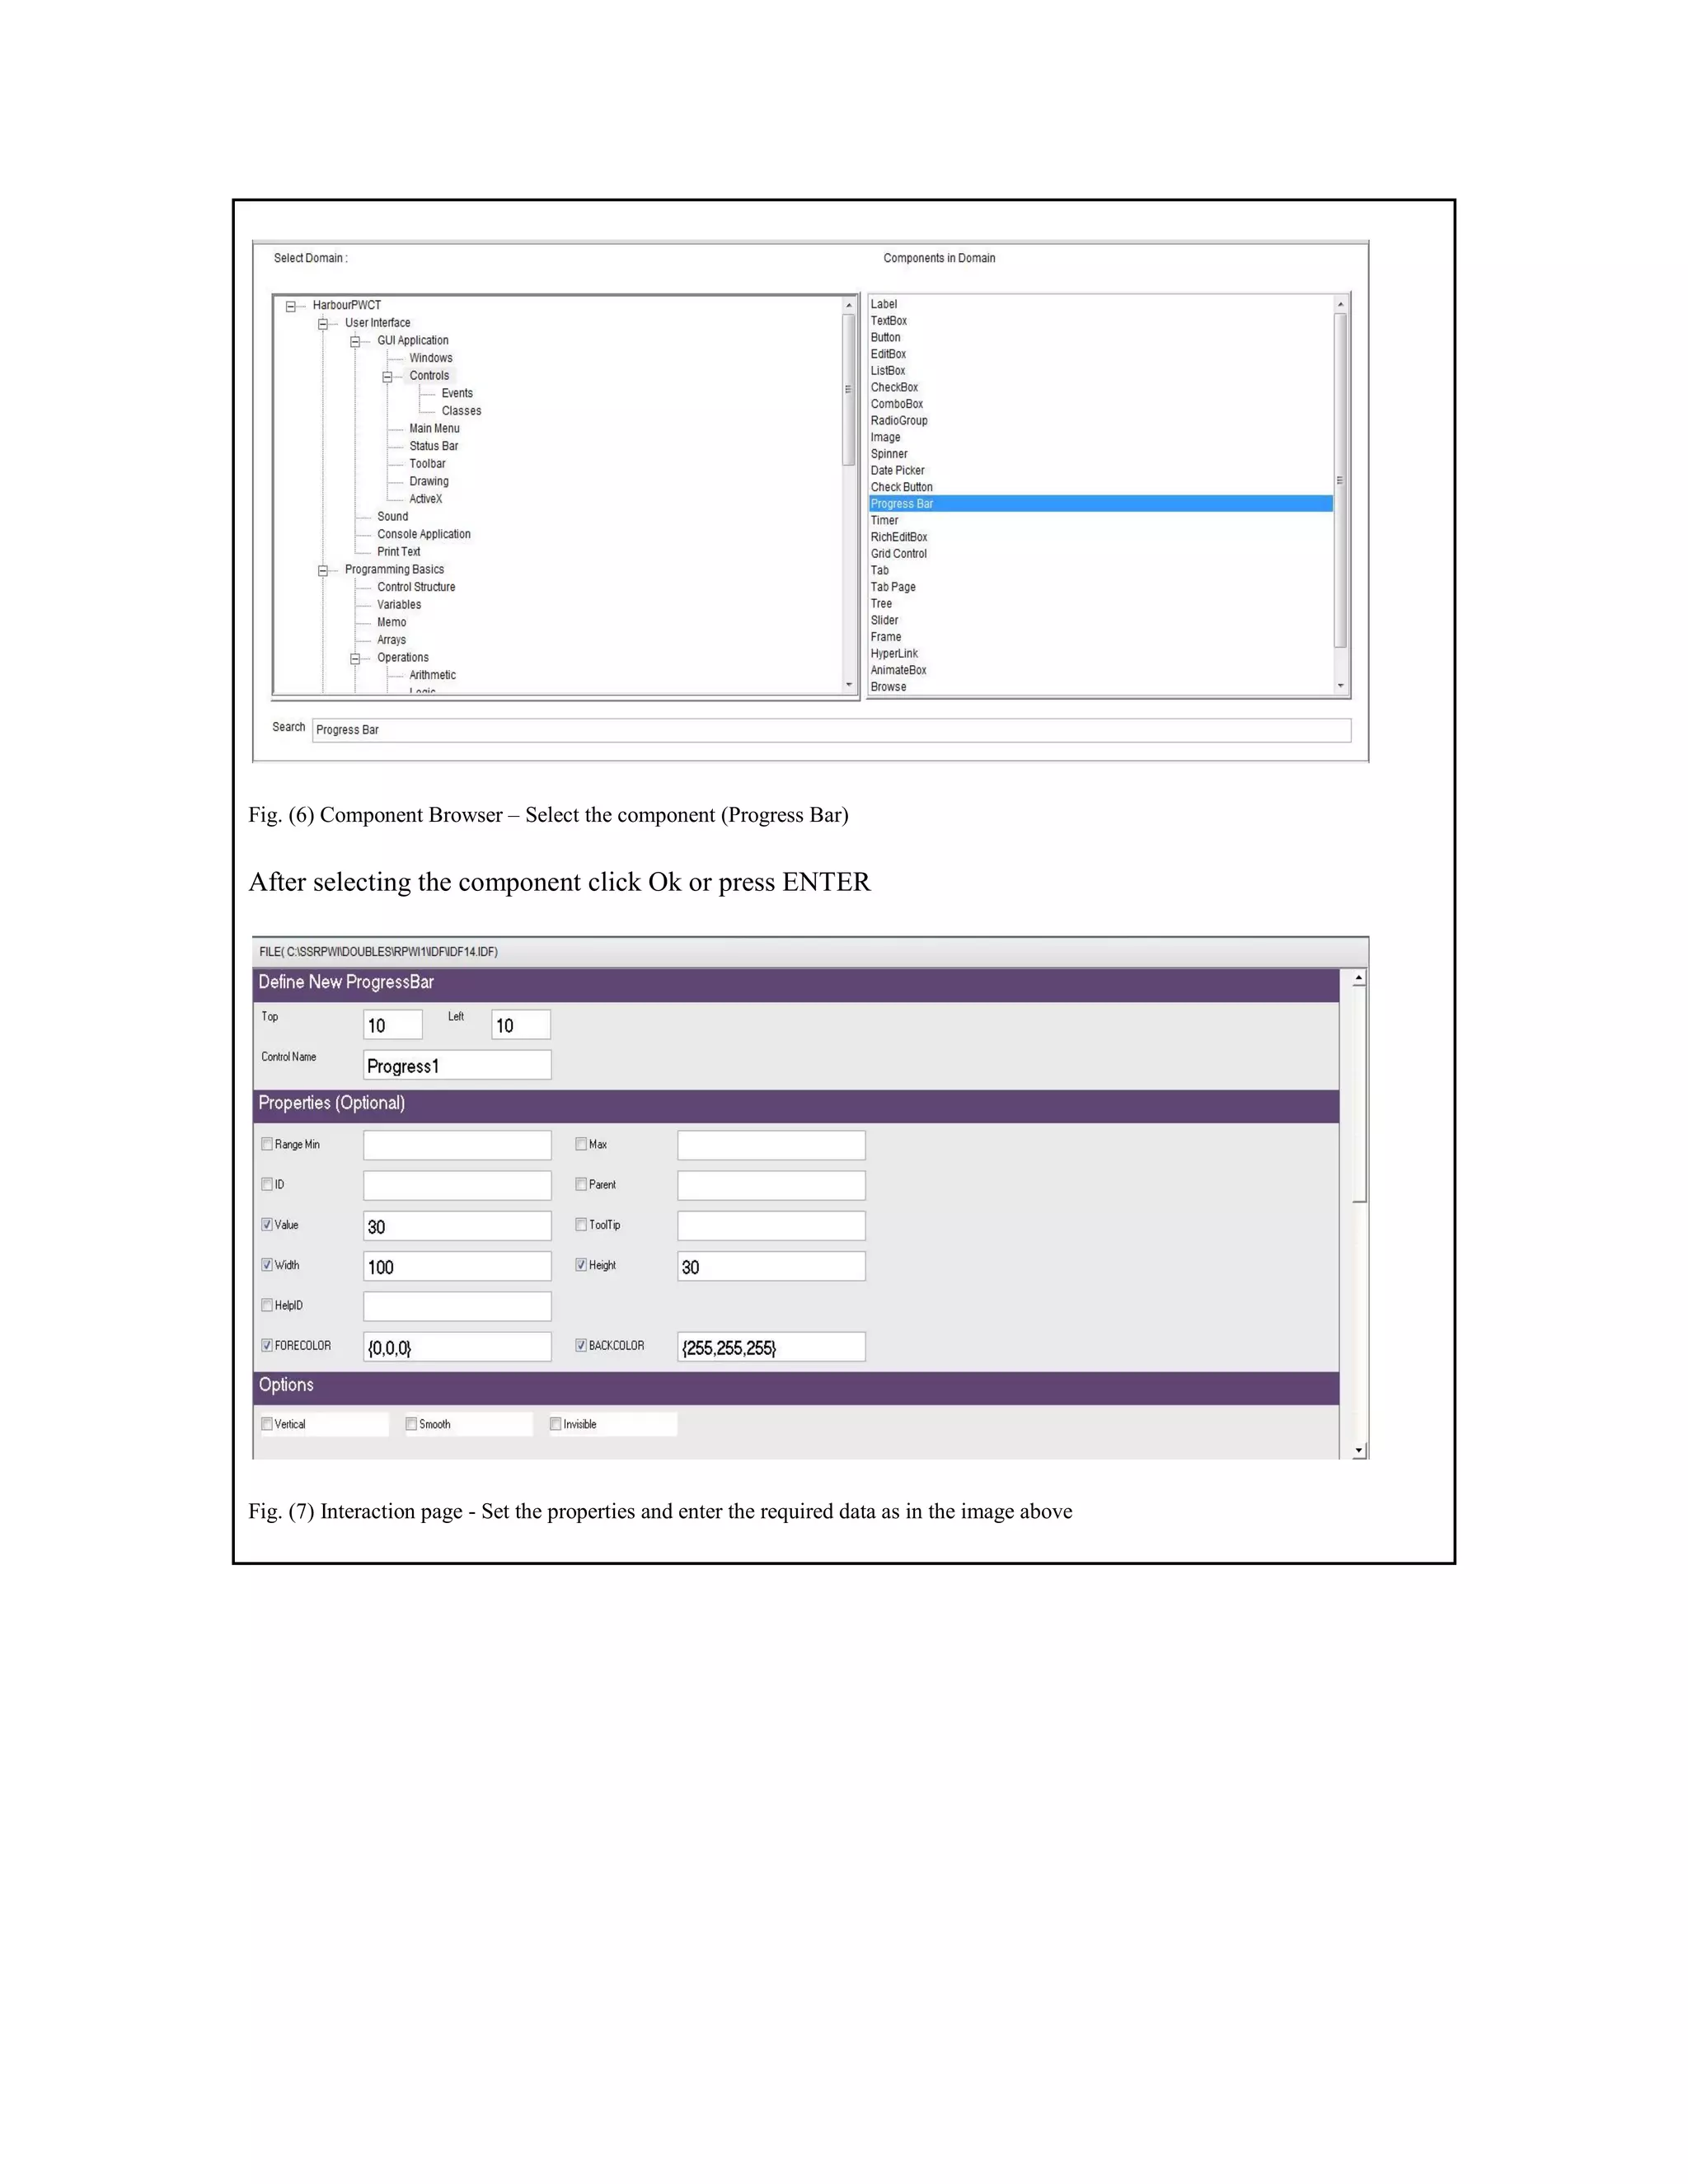Click the BACKCOLOR value field

click(771, 1347)
